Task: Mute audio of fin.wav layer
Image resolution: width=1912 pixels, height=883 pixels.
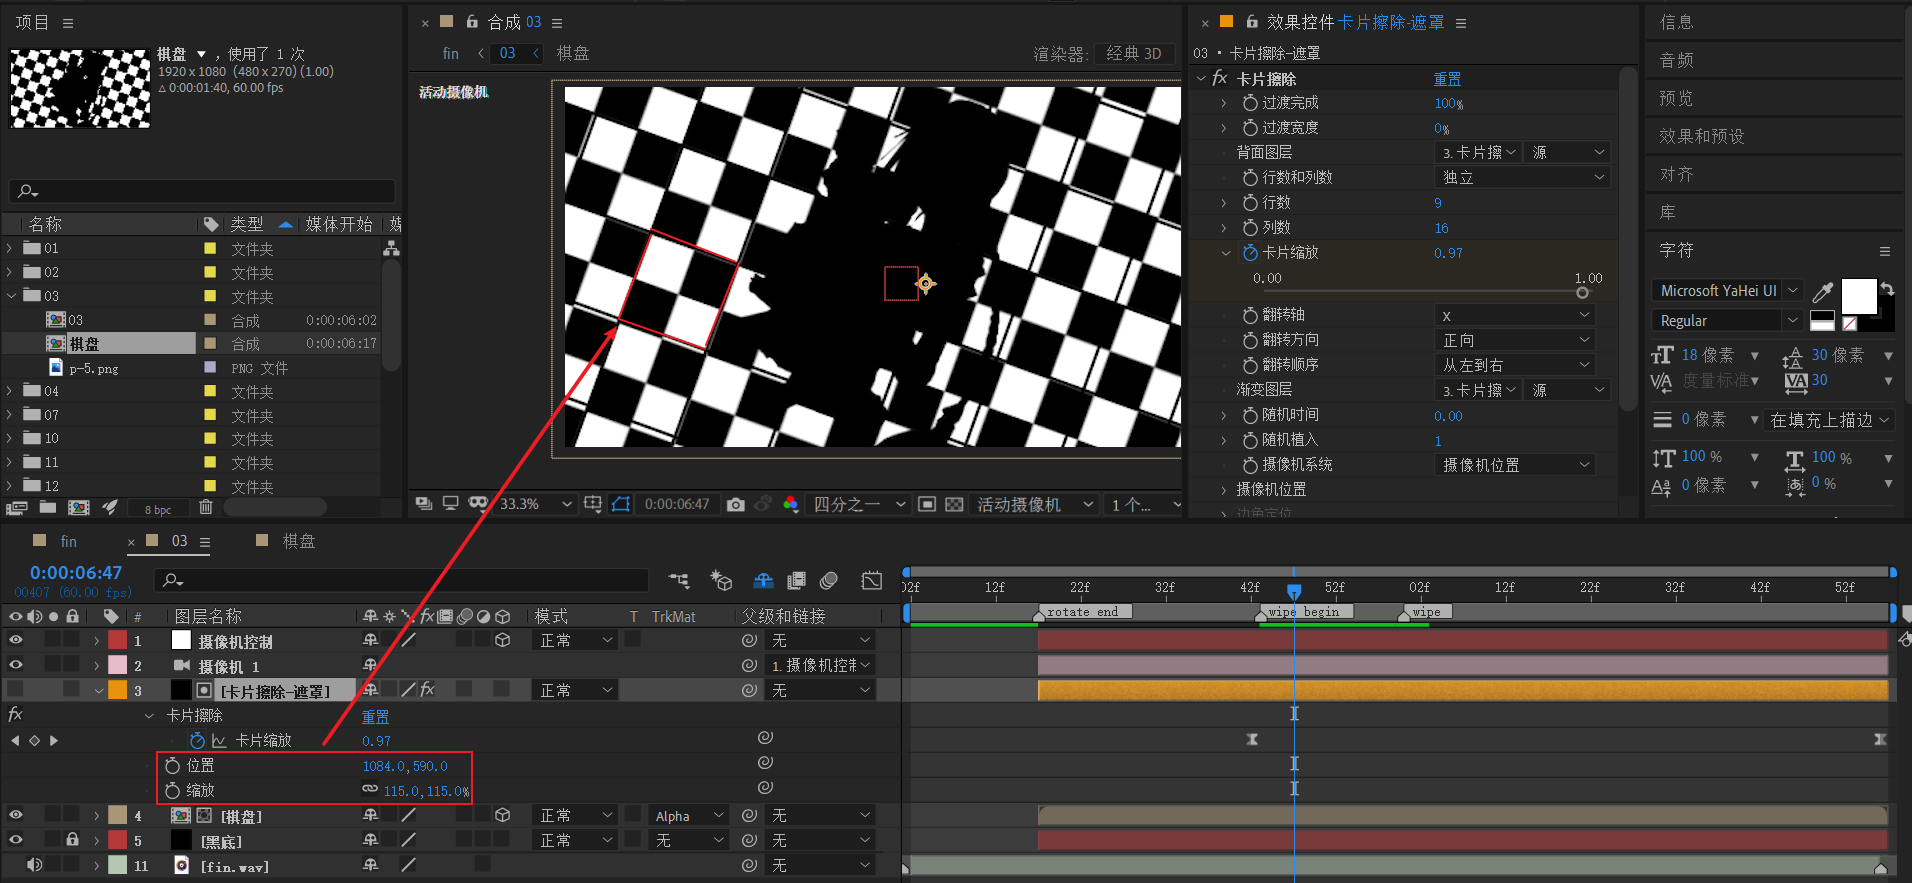Action: (35, 865)
